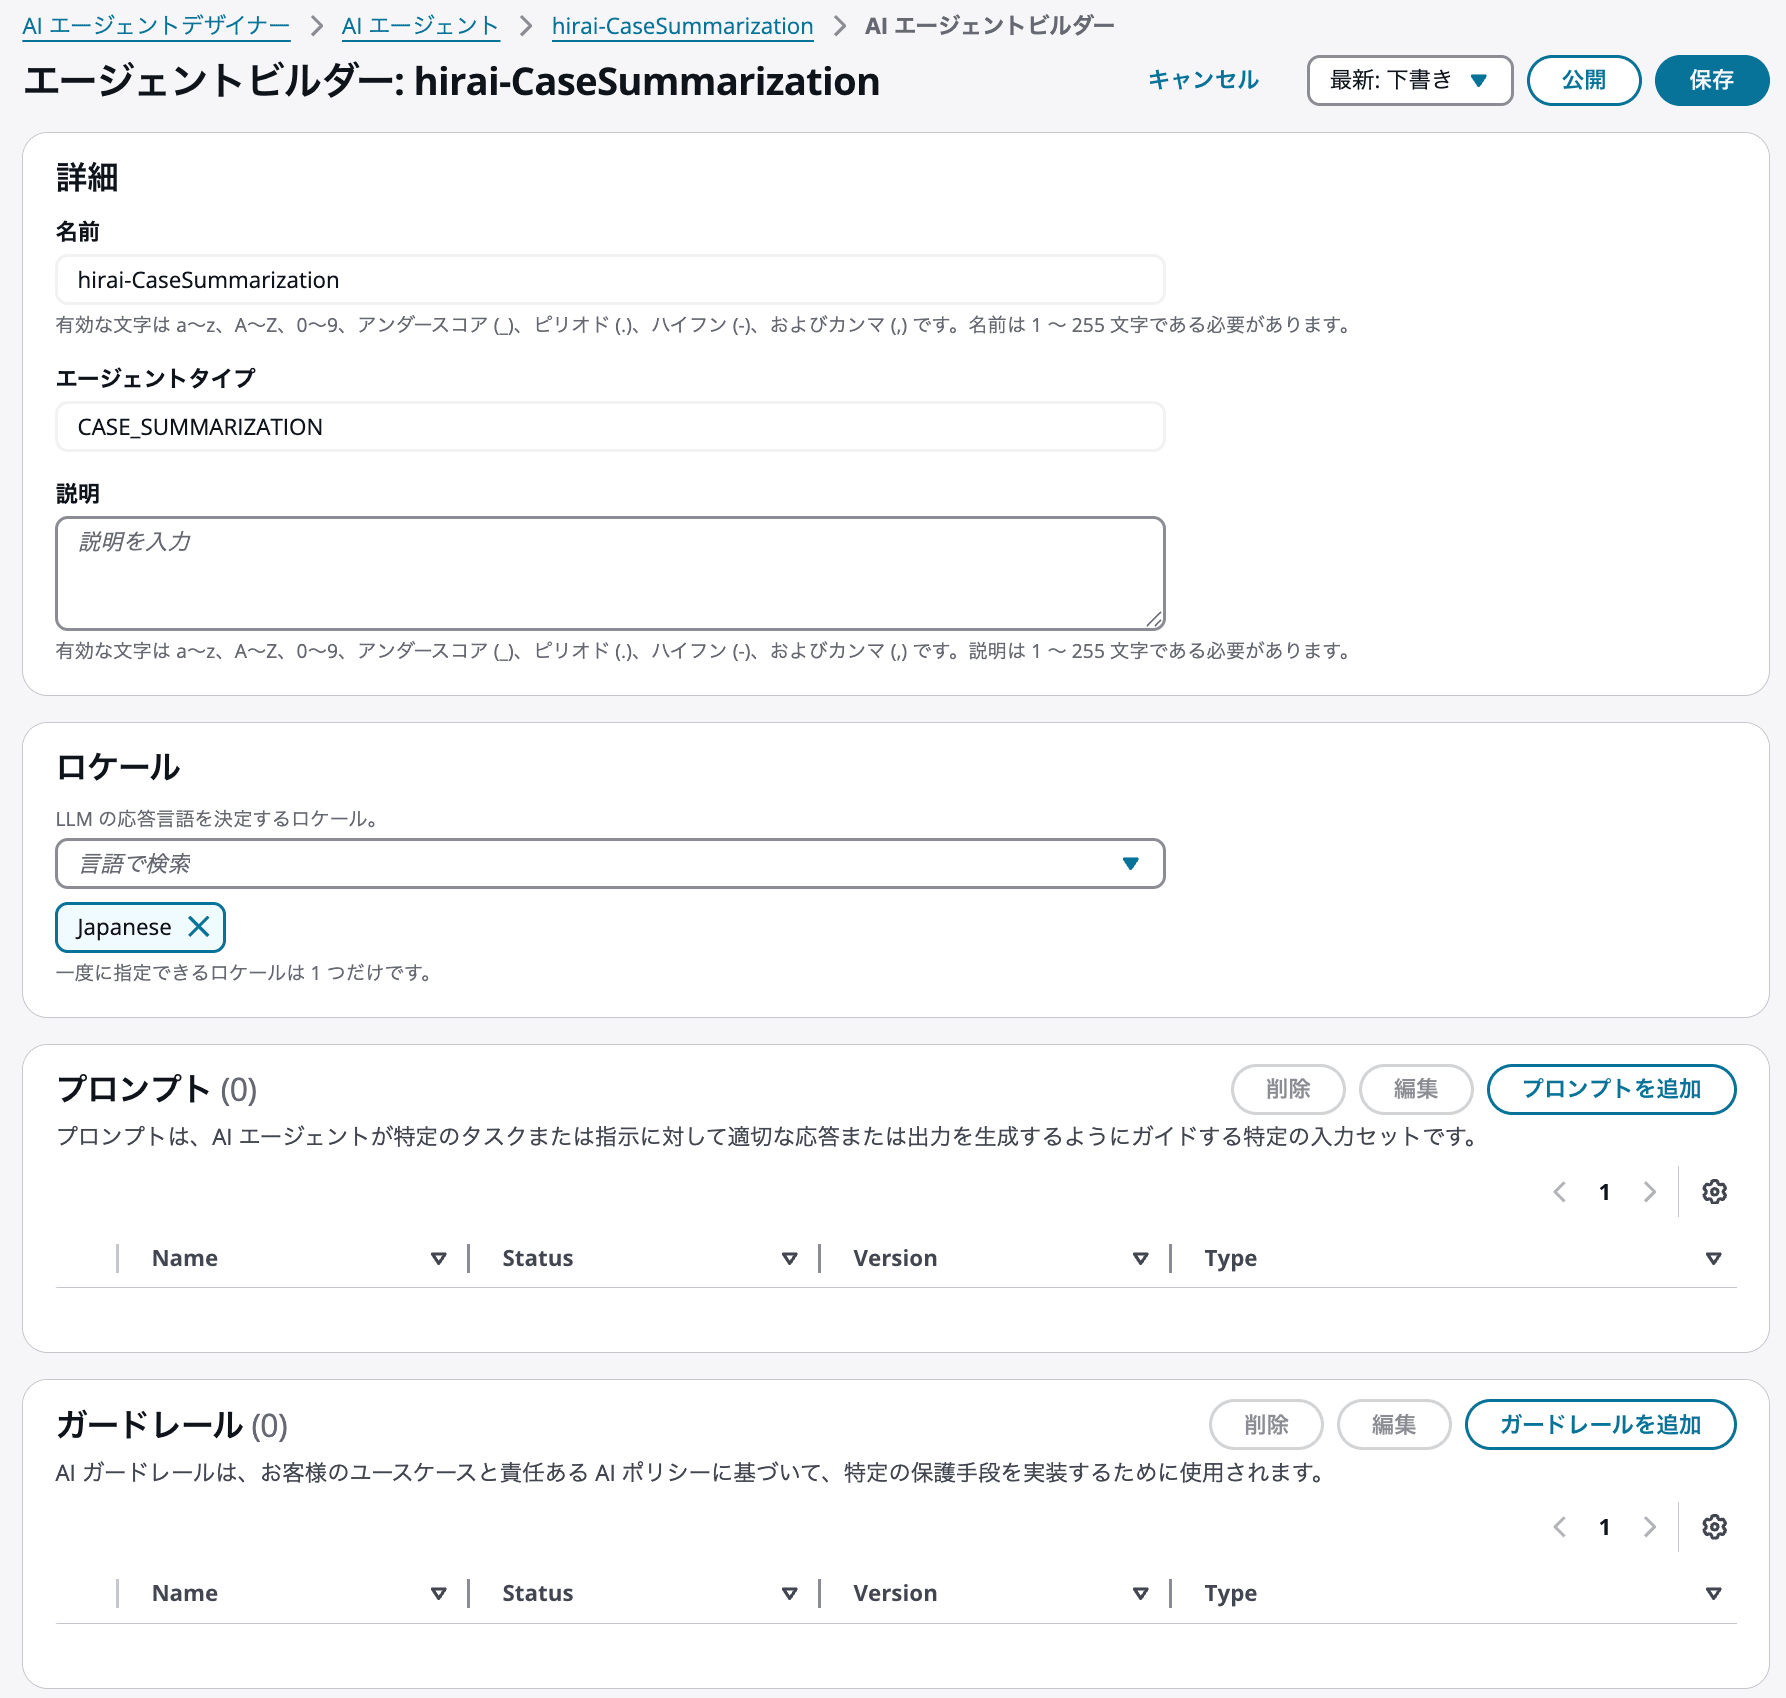This screenshot has width=1786, height=1698.
Task: Open the Type column filter in the prompt table
Action: click(x=1714, y=1258)
